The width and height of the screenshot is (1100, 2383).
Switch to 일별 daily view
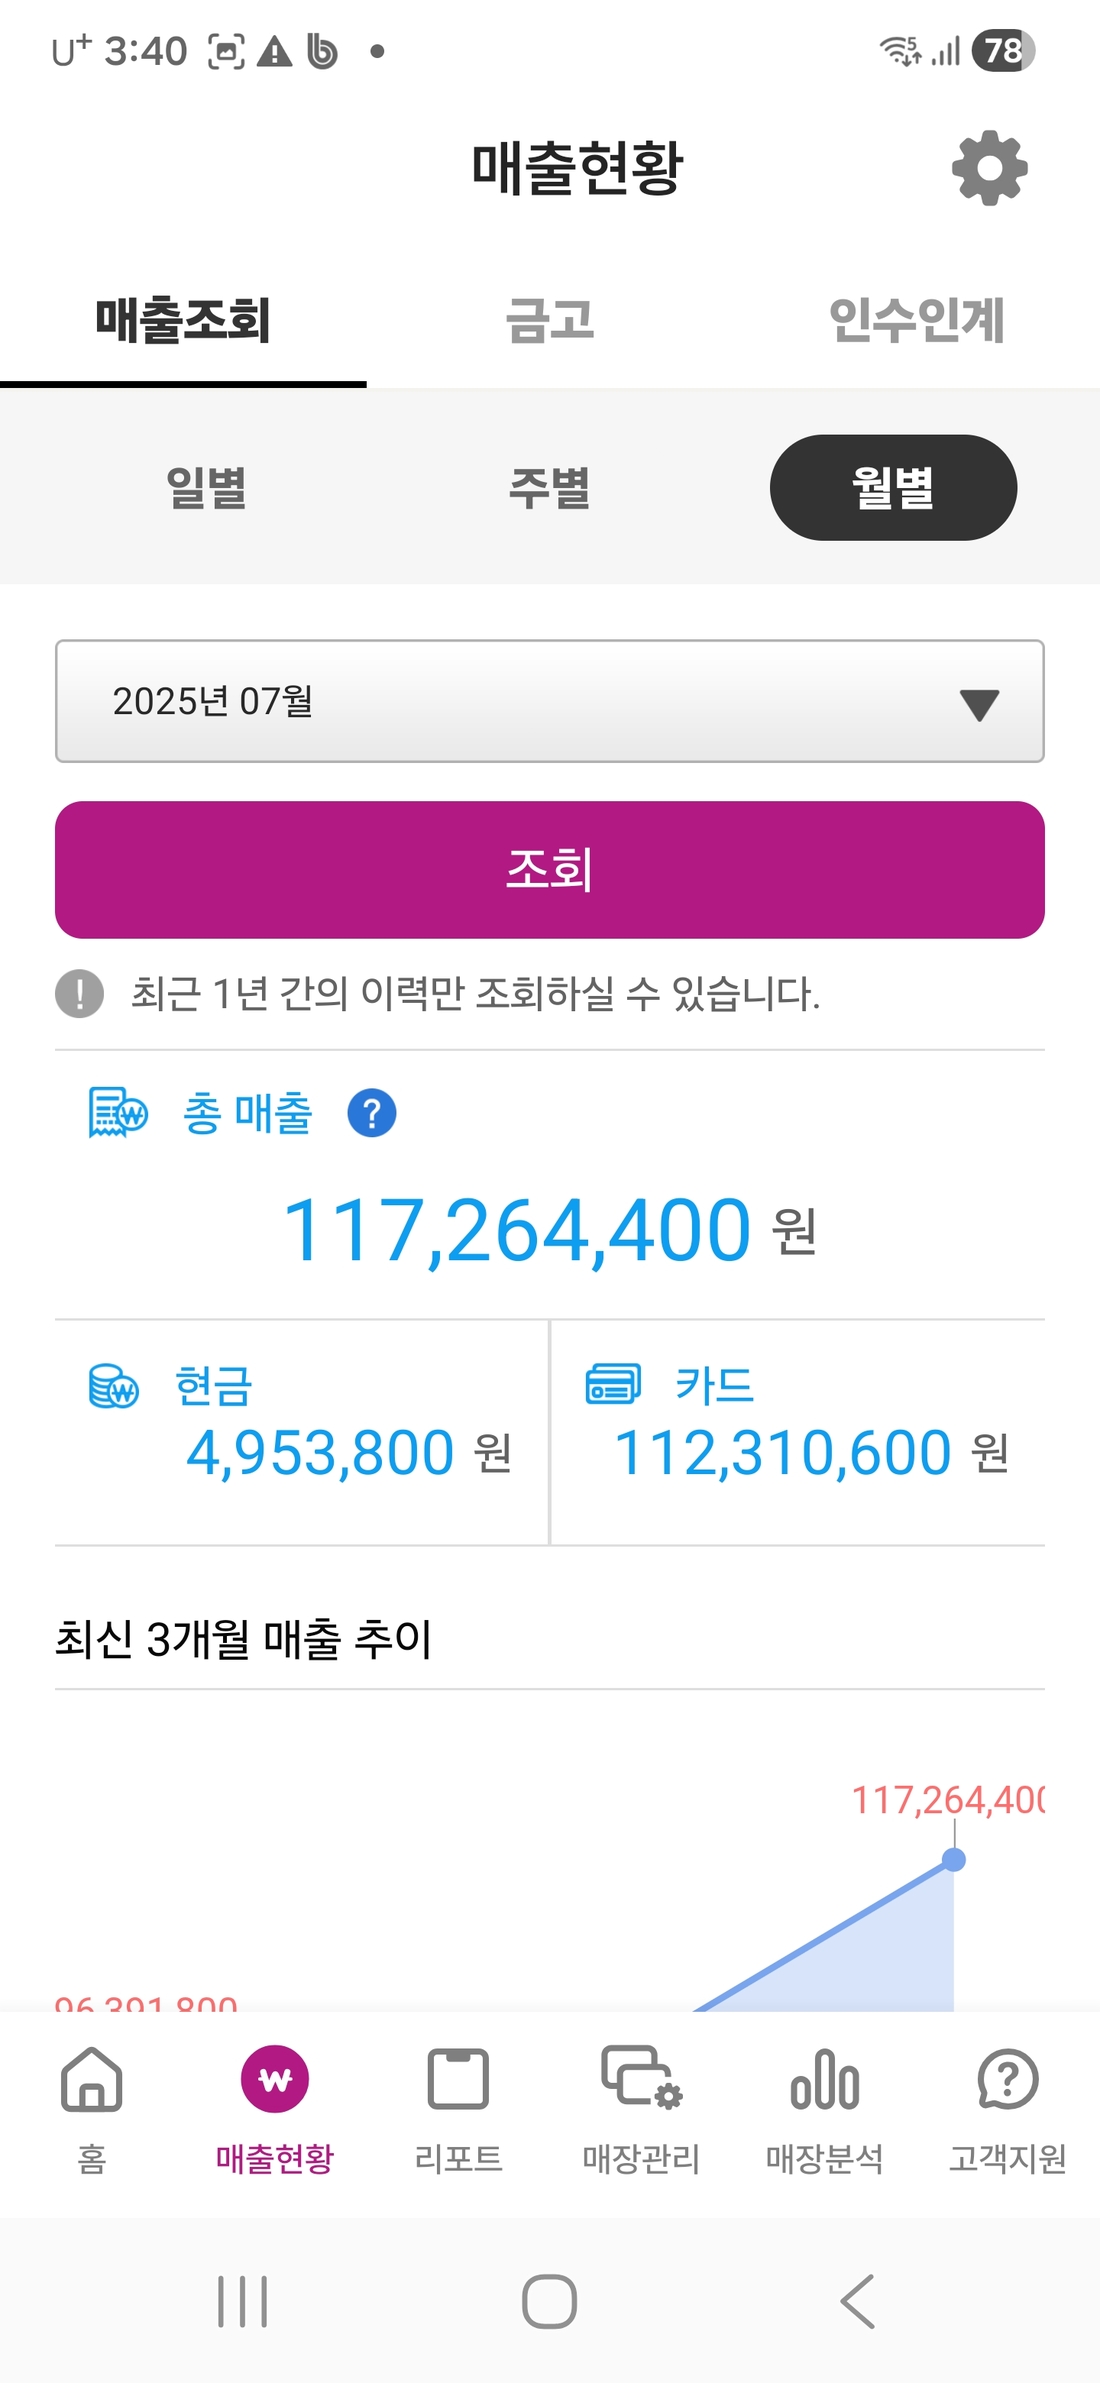coord(206,488)
